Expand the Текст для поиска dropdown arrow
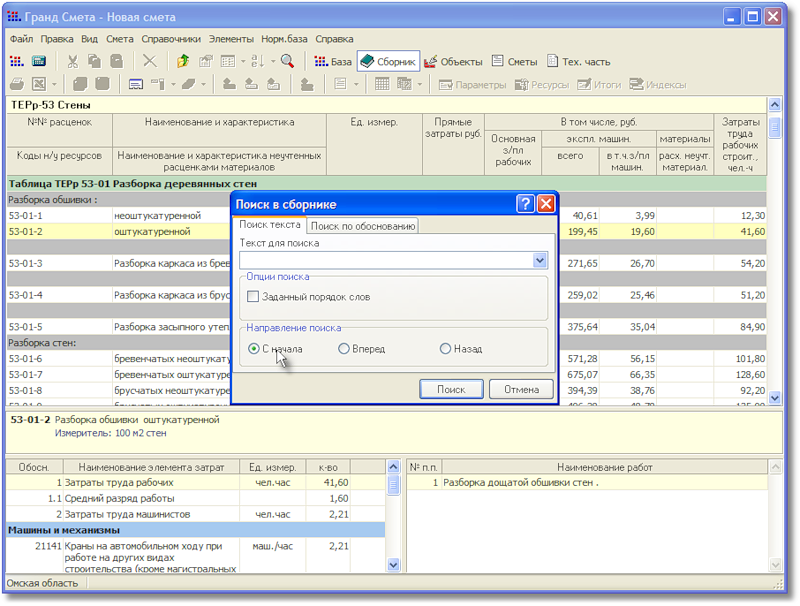The width and height of the screenshot is (800, 606). (x=540, y=261)
